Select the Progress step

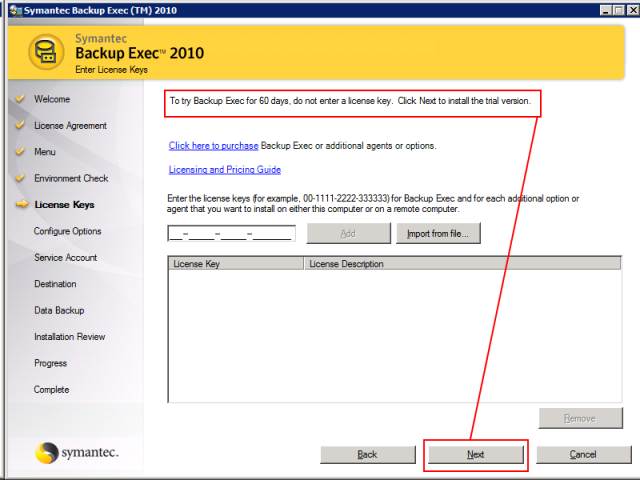pyautogui.click(x=50, y=363)
